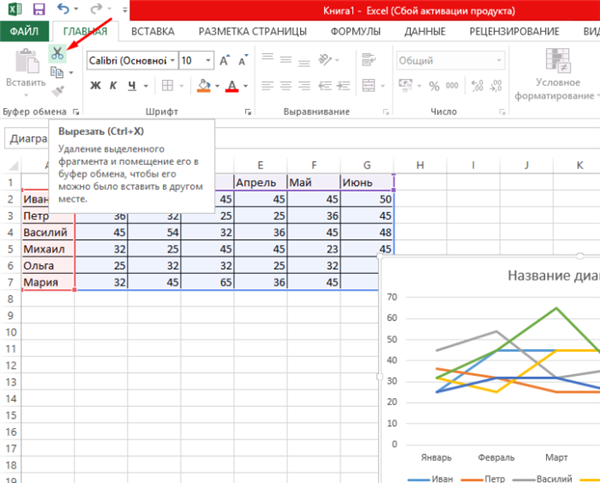Click the Undo arrow icon
This screenshot has width=600, height=483.
(x=62, y=8)
